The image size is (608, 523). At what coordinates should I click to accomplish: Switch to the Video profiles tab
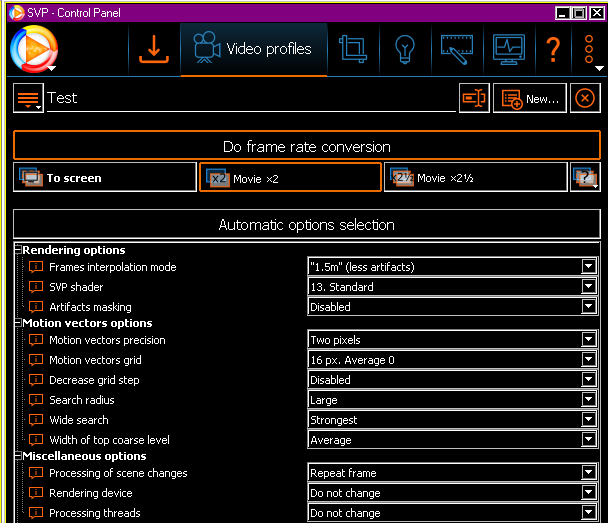click(x=254, y=49)
